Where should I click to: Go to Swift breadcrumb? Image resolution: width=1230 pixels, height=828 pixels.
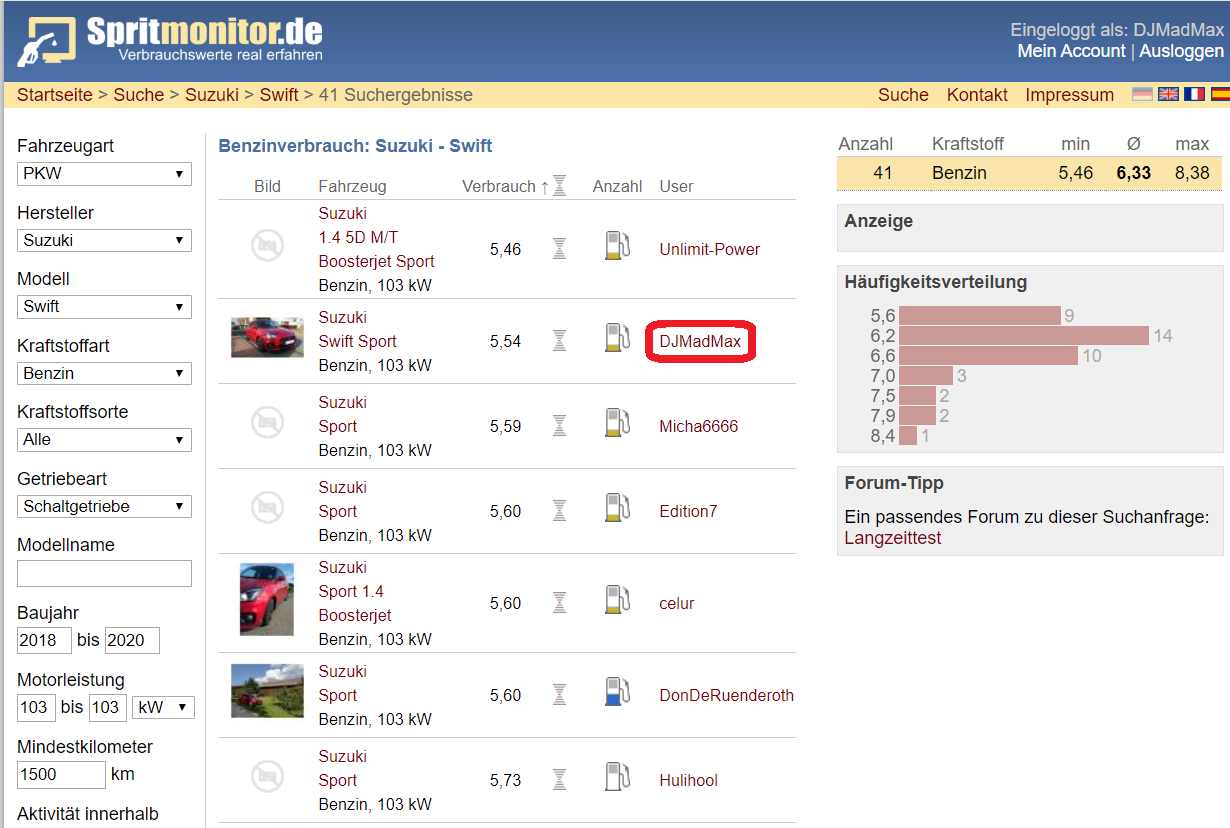click(x=279, y=95)
